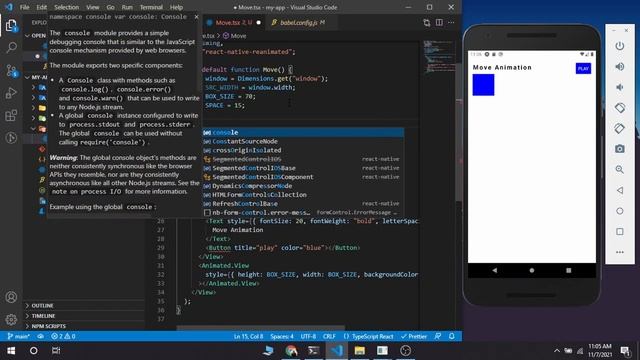Image resolution: width=640 pixels, height=360 pixels.
Task: Open the Windows Start menu
Action: [11, 351]
